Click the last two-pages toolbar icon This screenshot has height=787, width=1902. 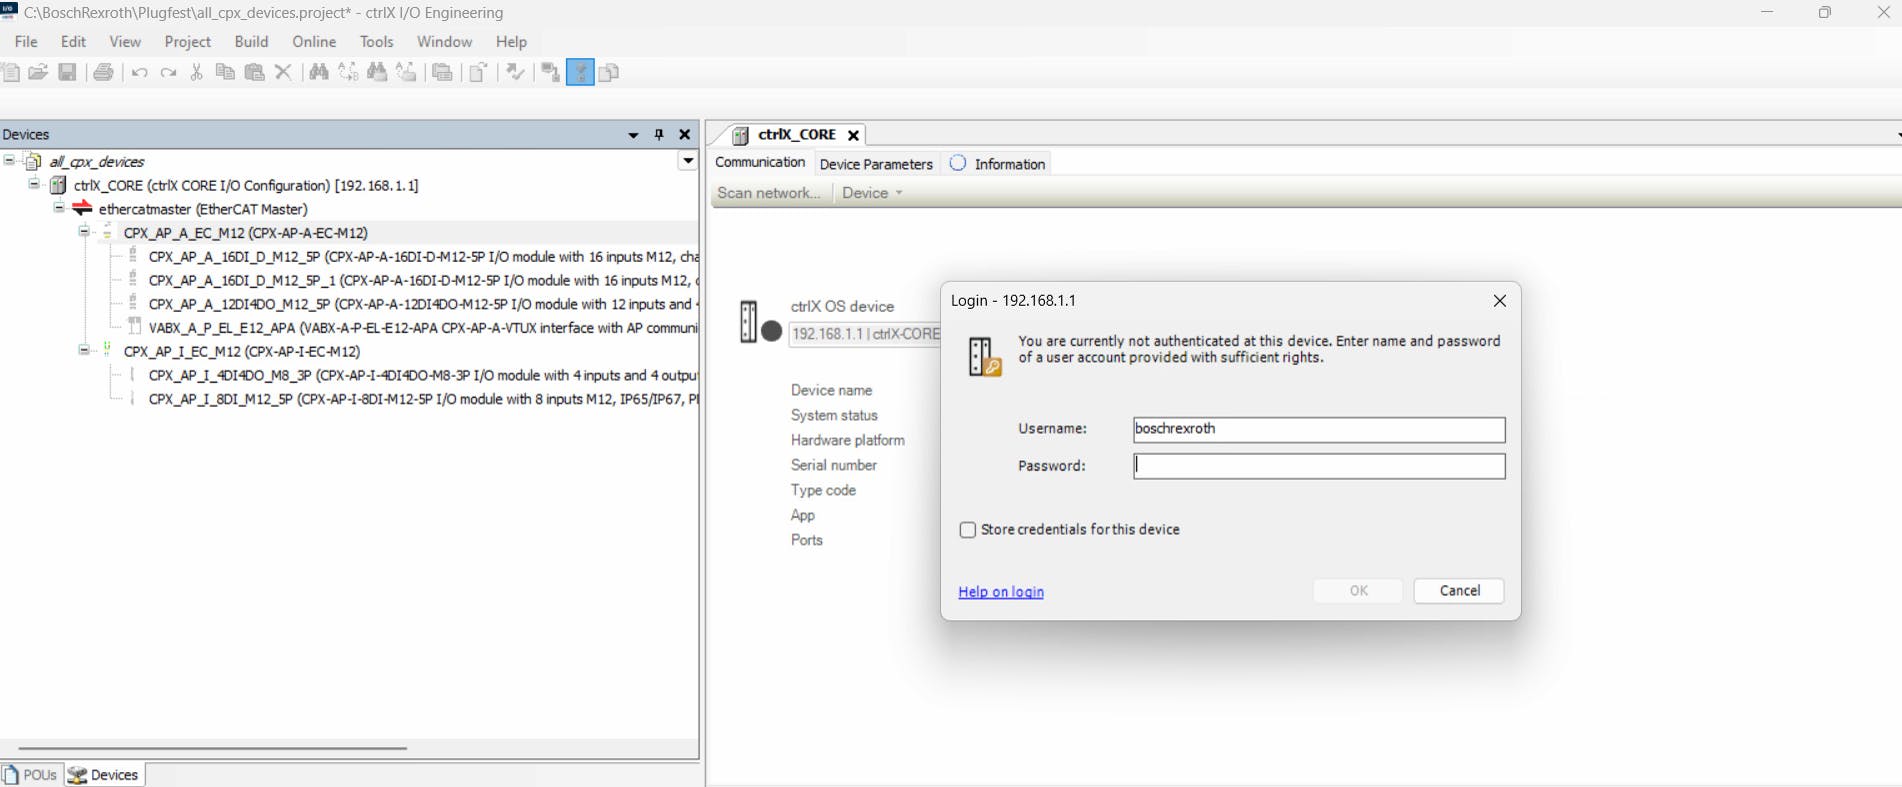tap(609, 72)
